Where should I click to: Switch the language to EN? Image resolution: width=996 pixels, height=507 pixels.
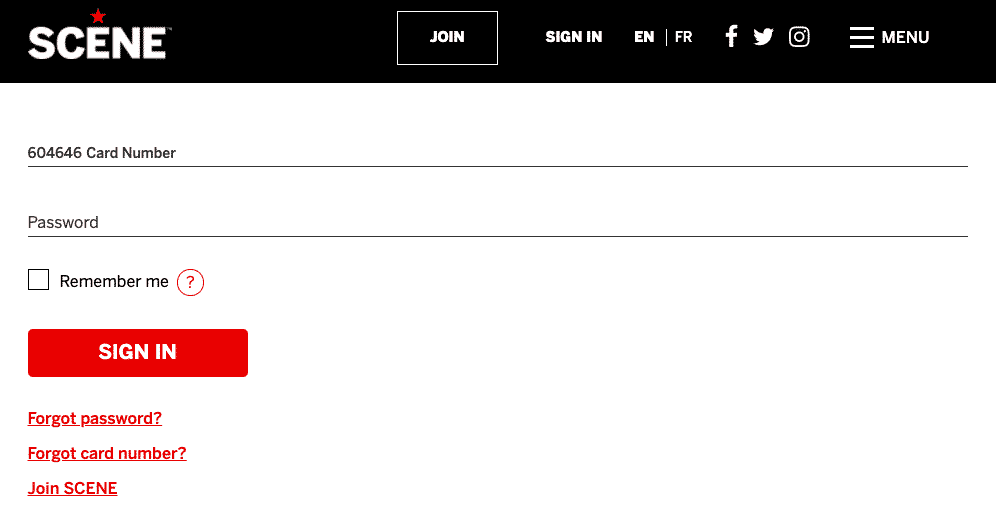[x=644, y=37]
